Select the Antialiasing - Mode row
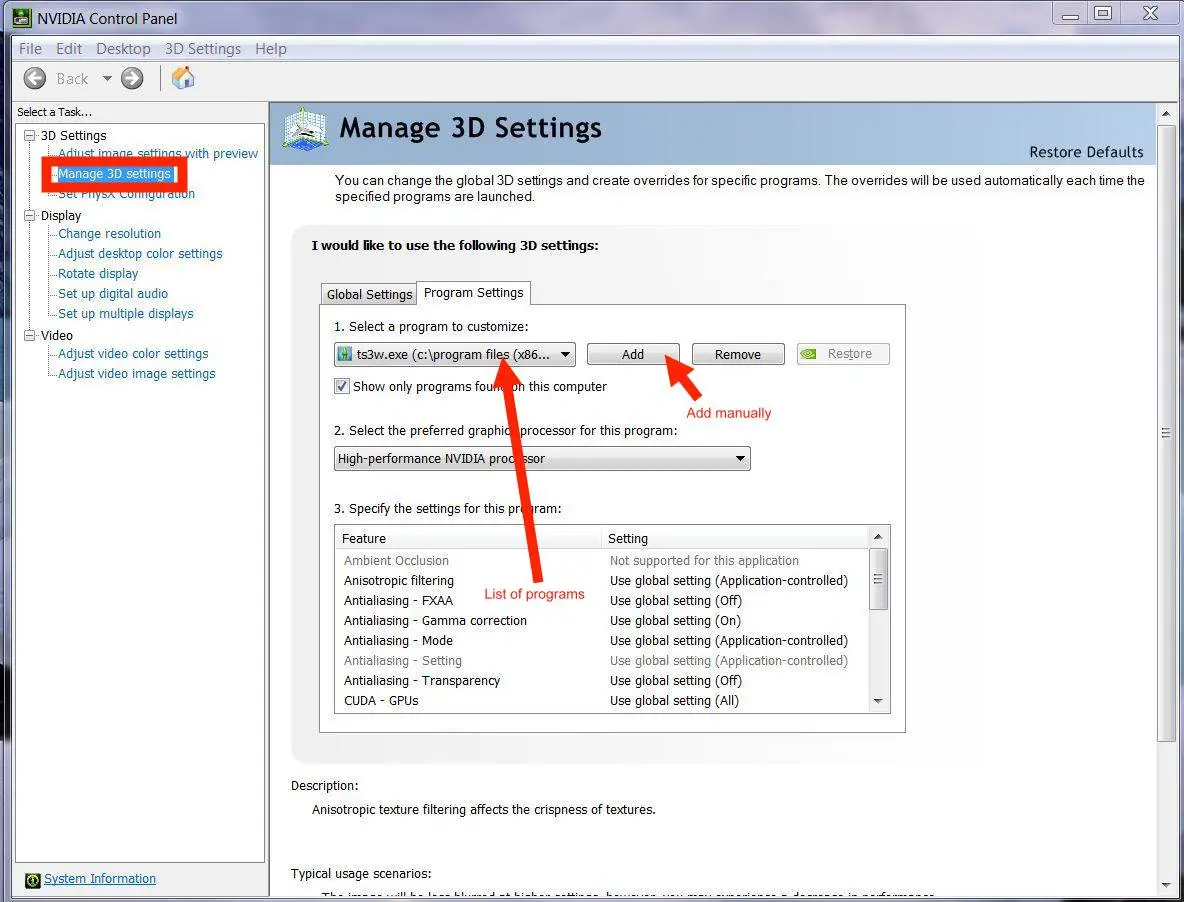 (x=602, y=641)
